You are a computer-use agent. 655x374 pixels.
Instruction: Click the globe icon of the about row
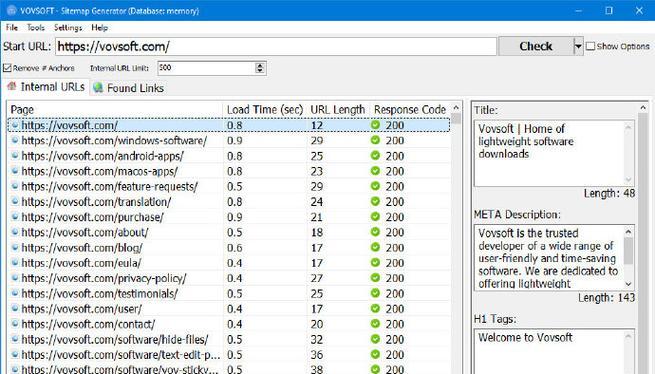(x=15, y=232)
